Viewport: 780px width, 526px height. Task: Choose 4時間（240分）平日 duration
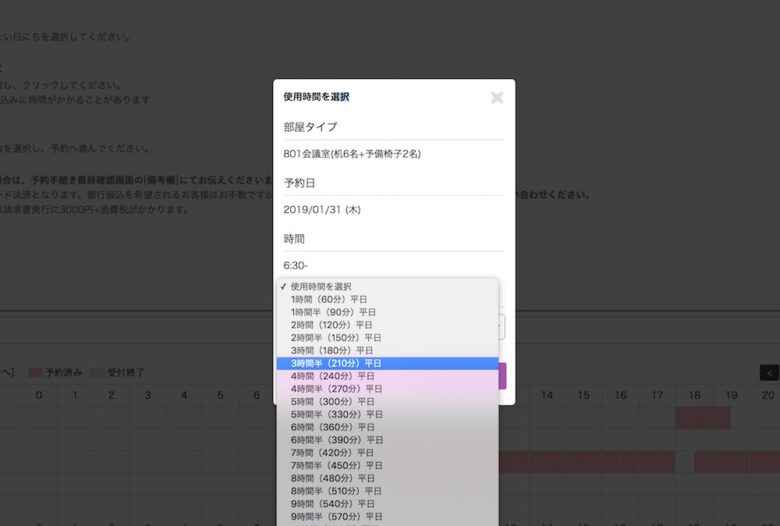pos(388,376)
